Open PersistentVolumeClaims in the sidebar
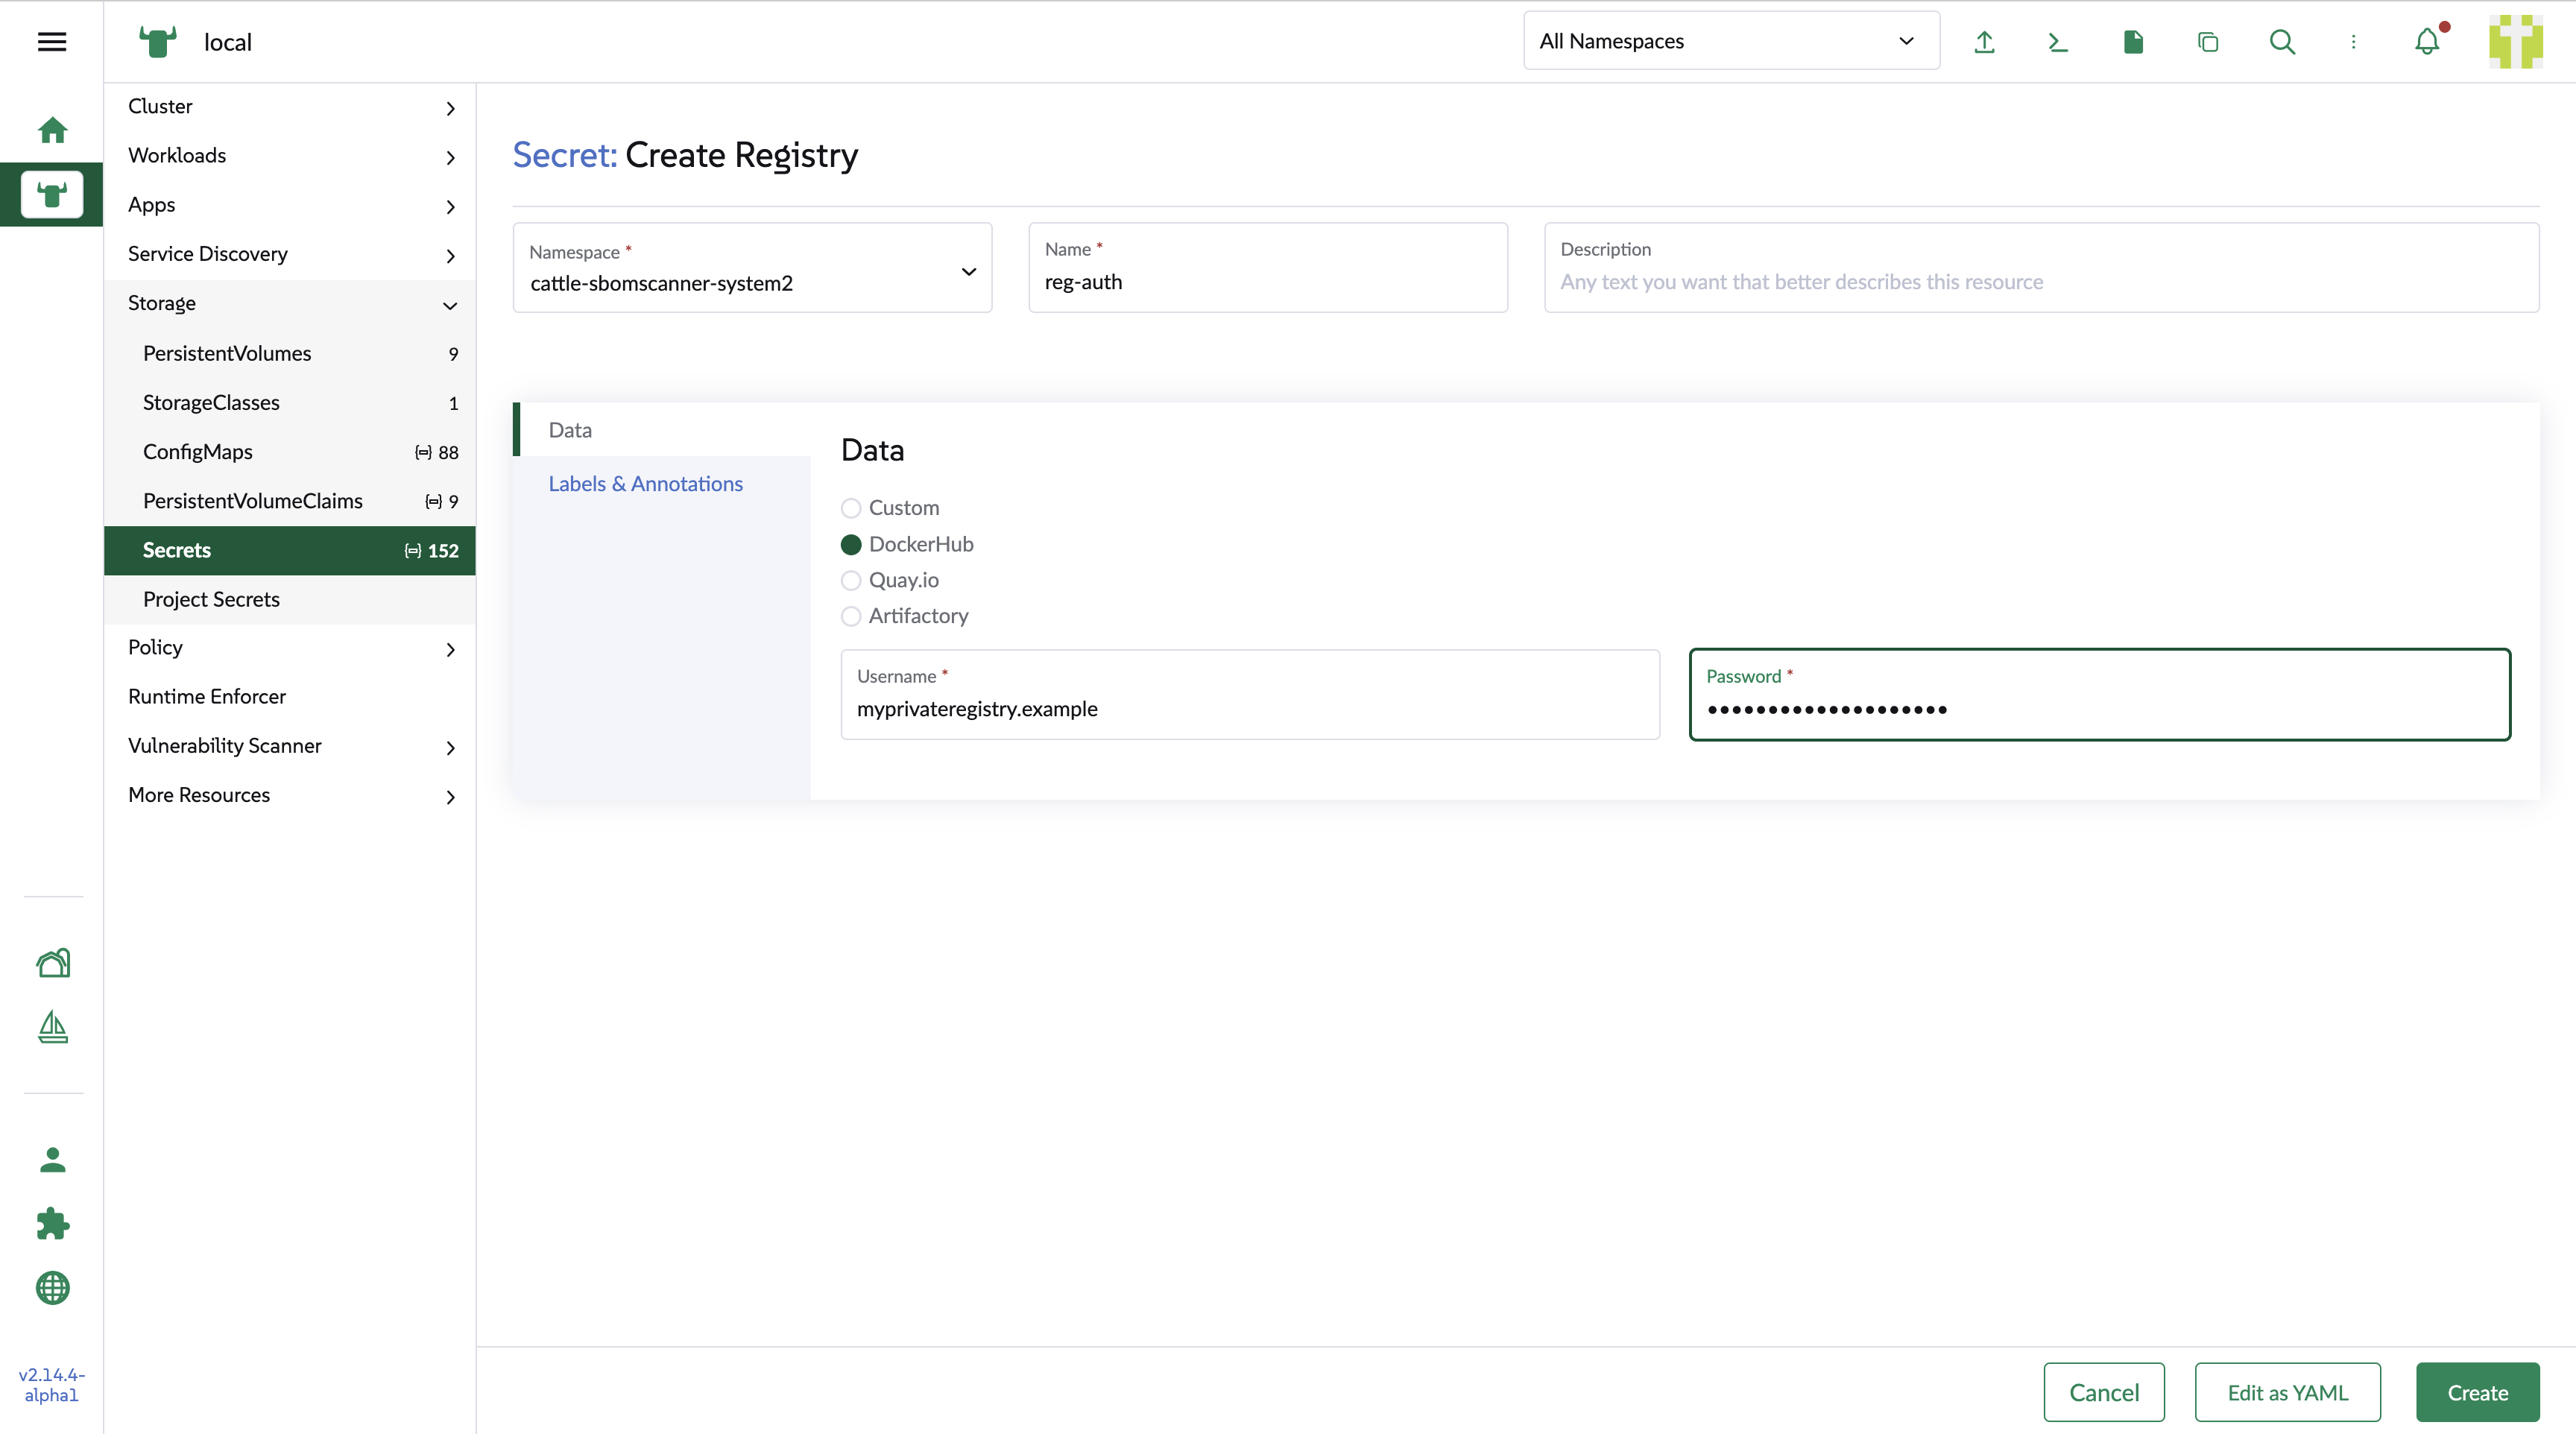2576x1434 pixels. coord(290,500)
